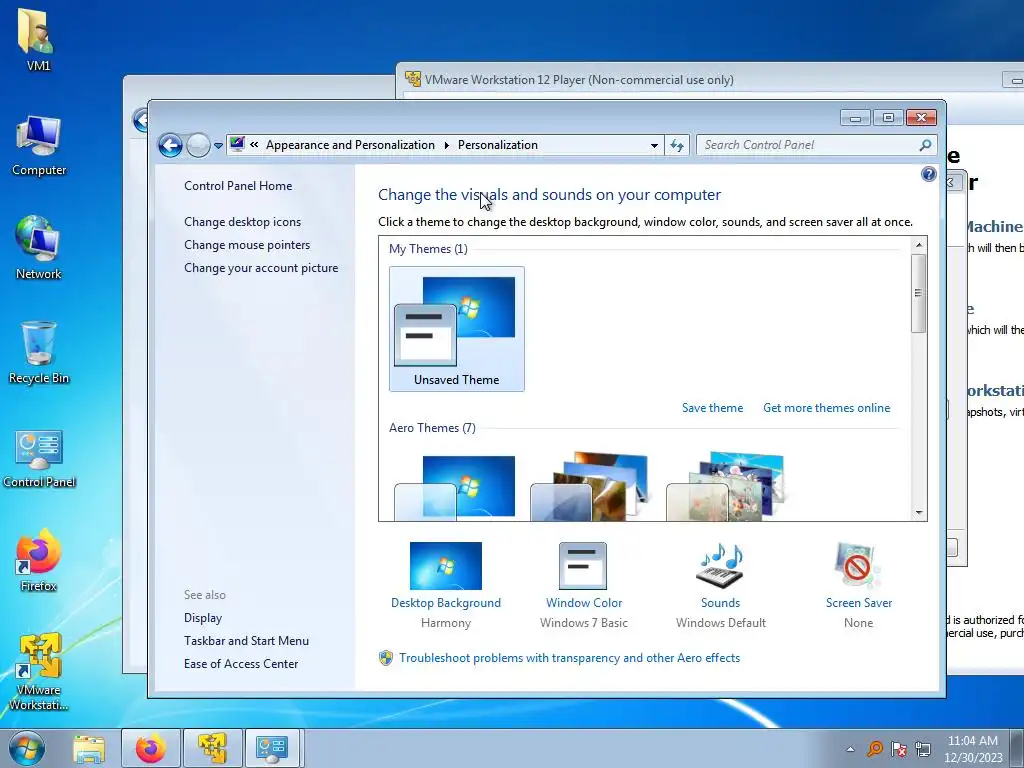Open help with the question mark icon

point(929,174)
